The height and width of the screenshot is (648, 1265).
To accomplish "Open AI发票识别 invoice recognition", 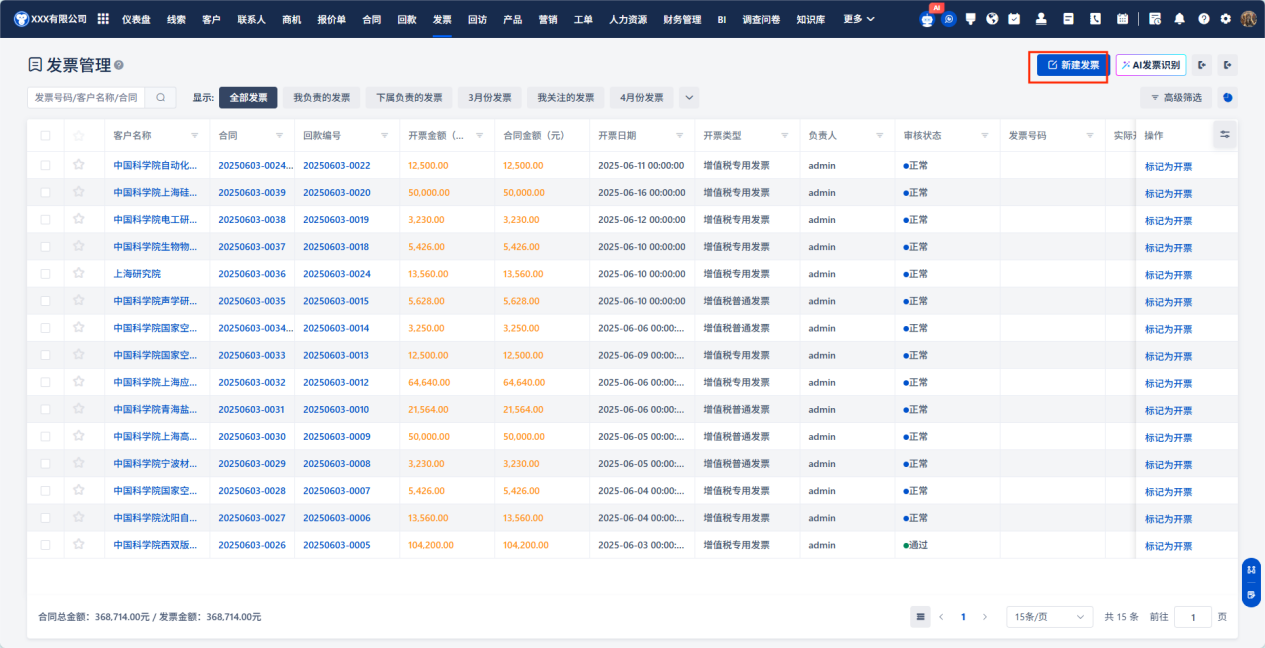I will click(x=1151, y=65).
